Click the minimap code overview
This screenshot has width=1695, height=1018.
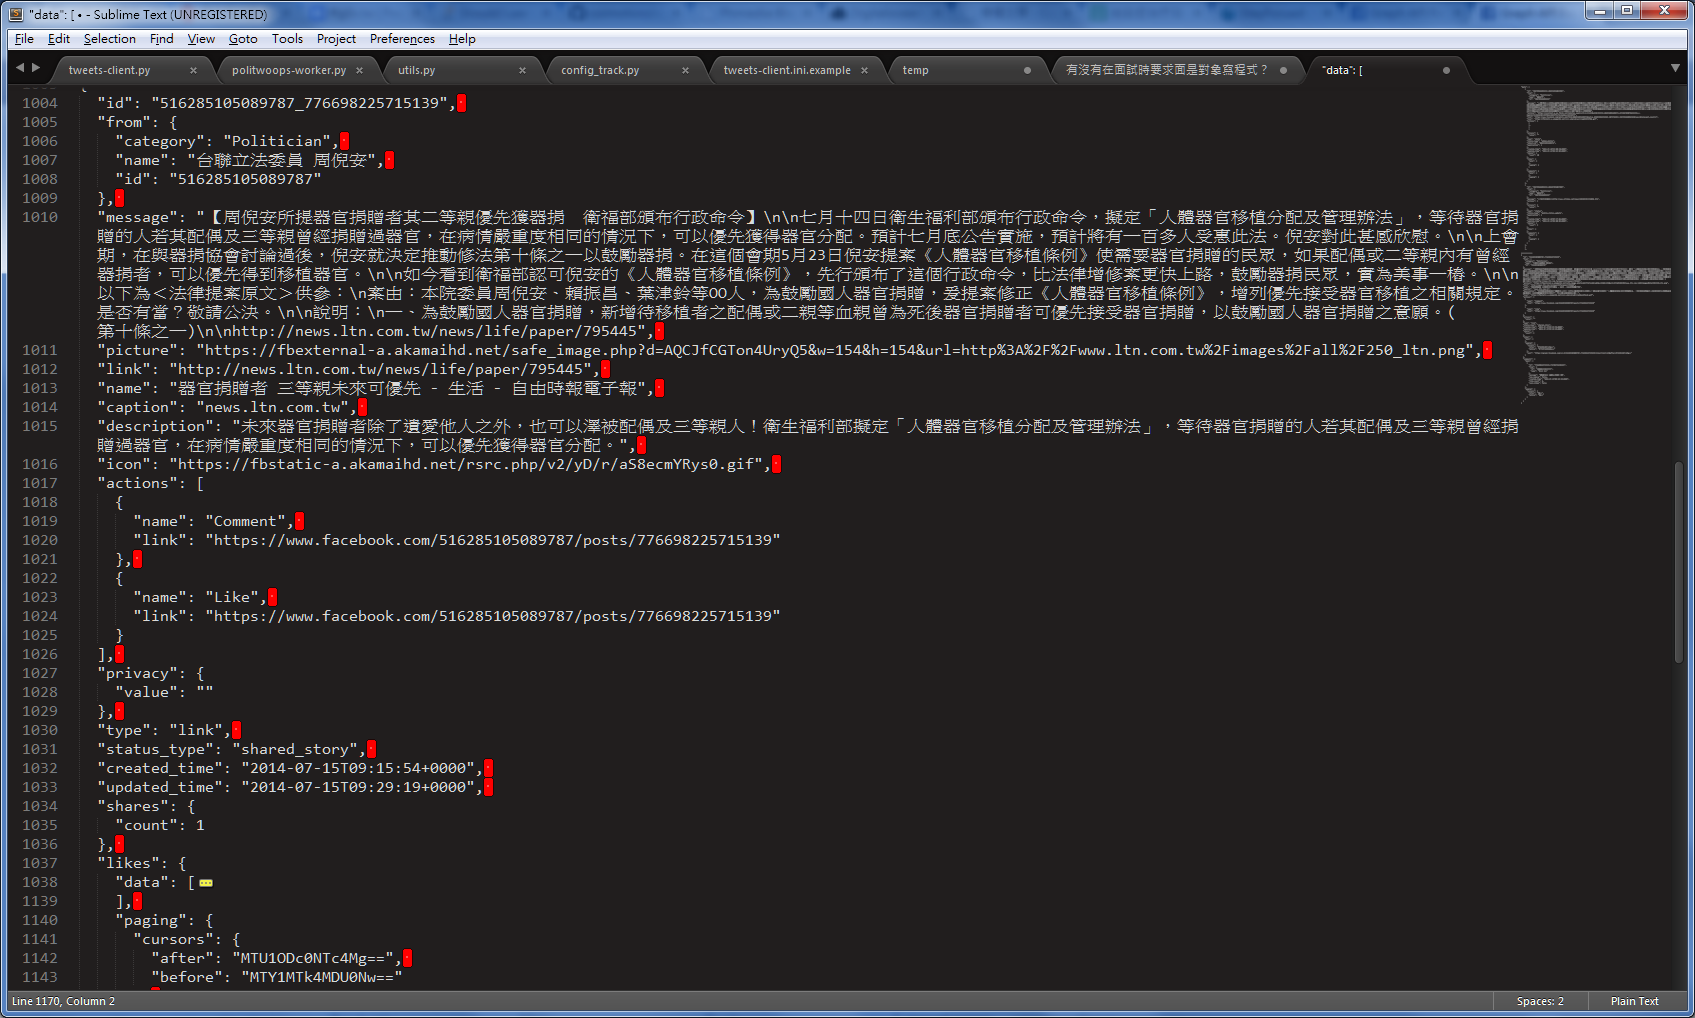[1595, 240]
